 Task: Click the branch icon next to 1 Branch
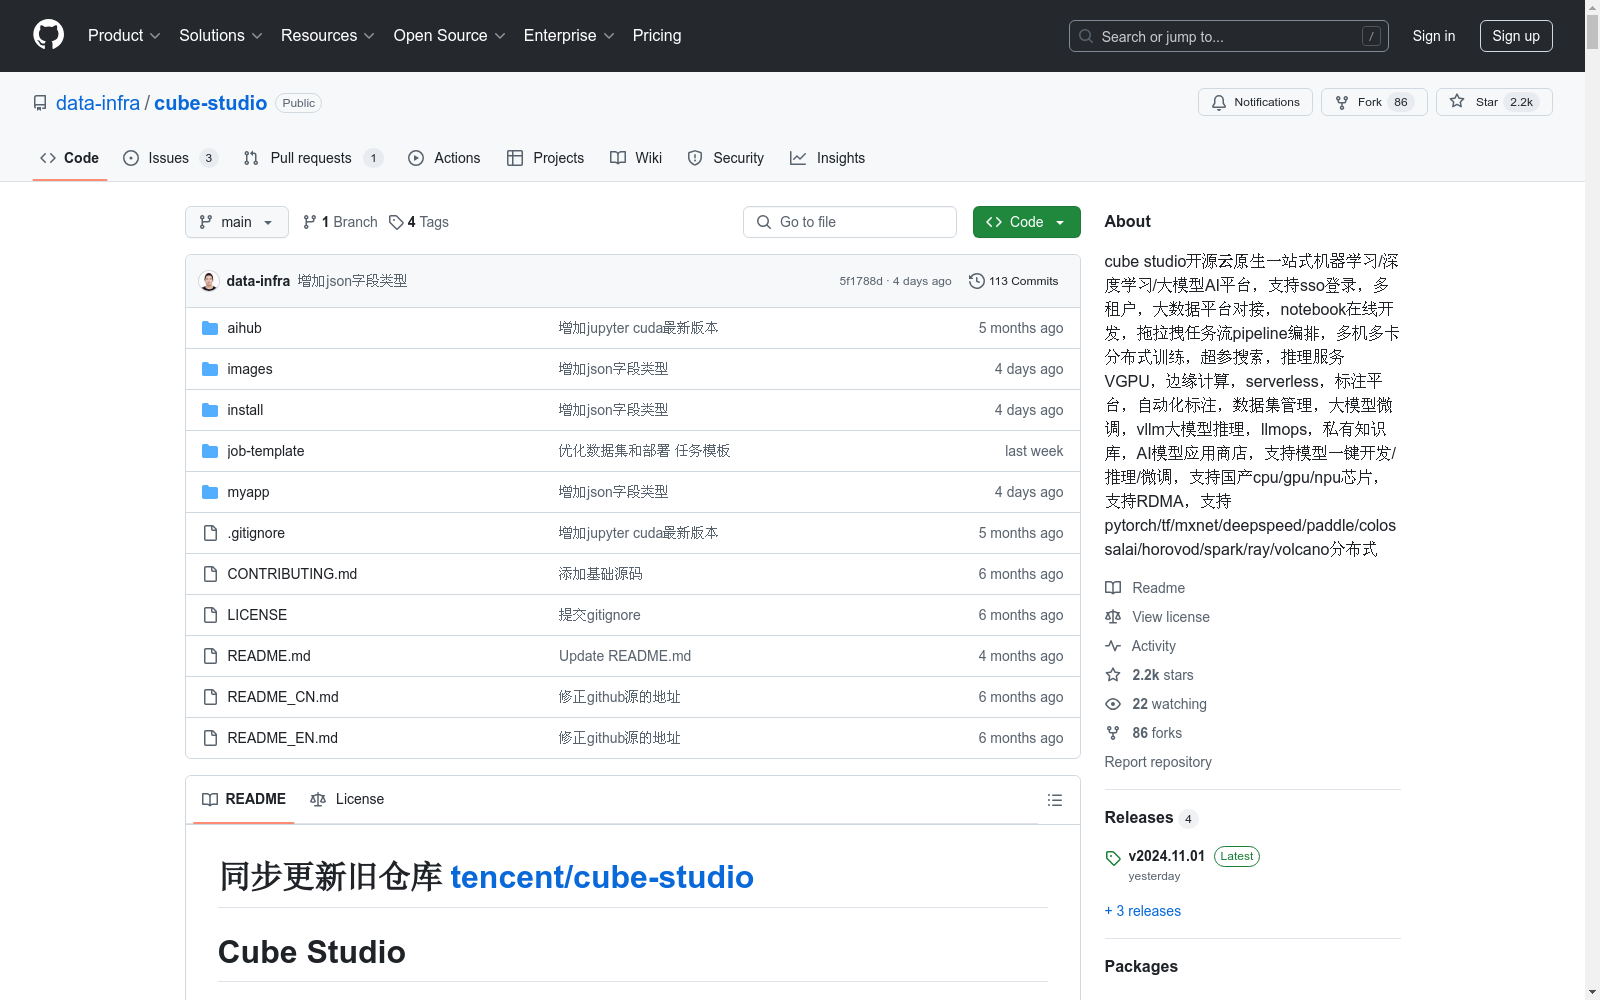click(310, 222)
